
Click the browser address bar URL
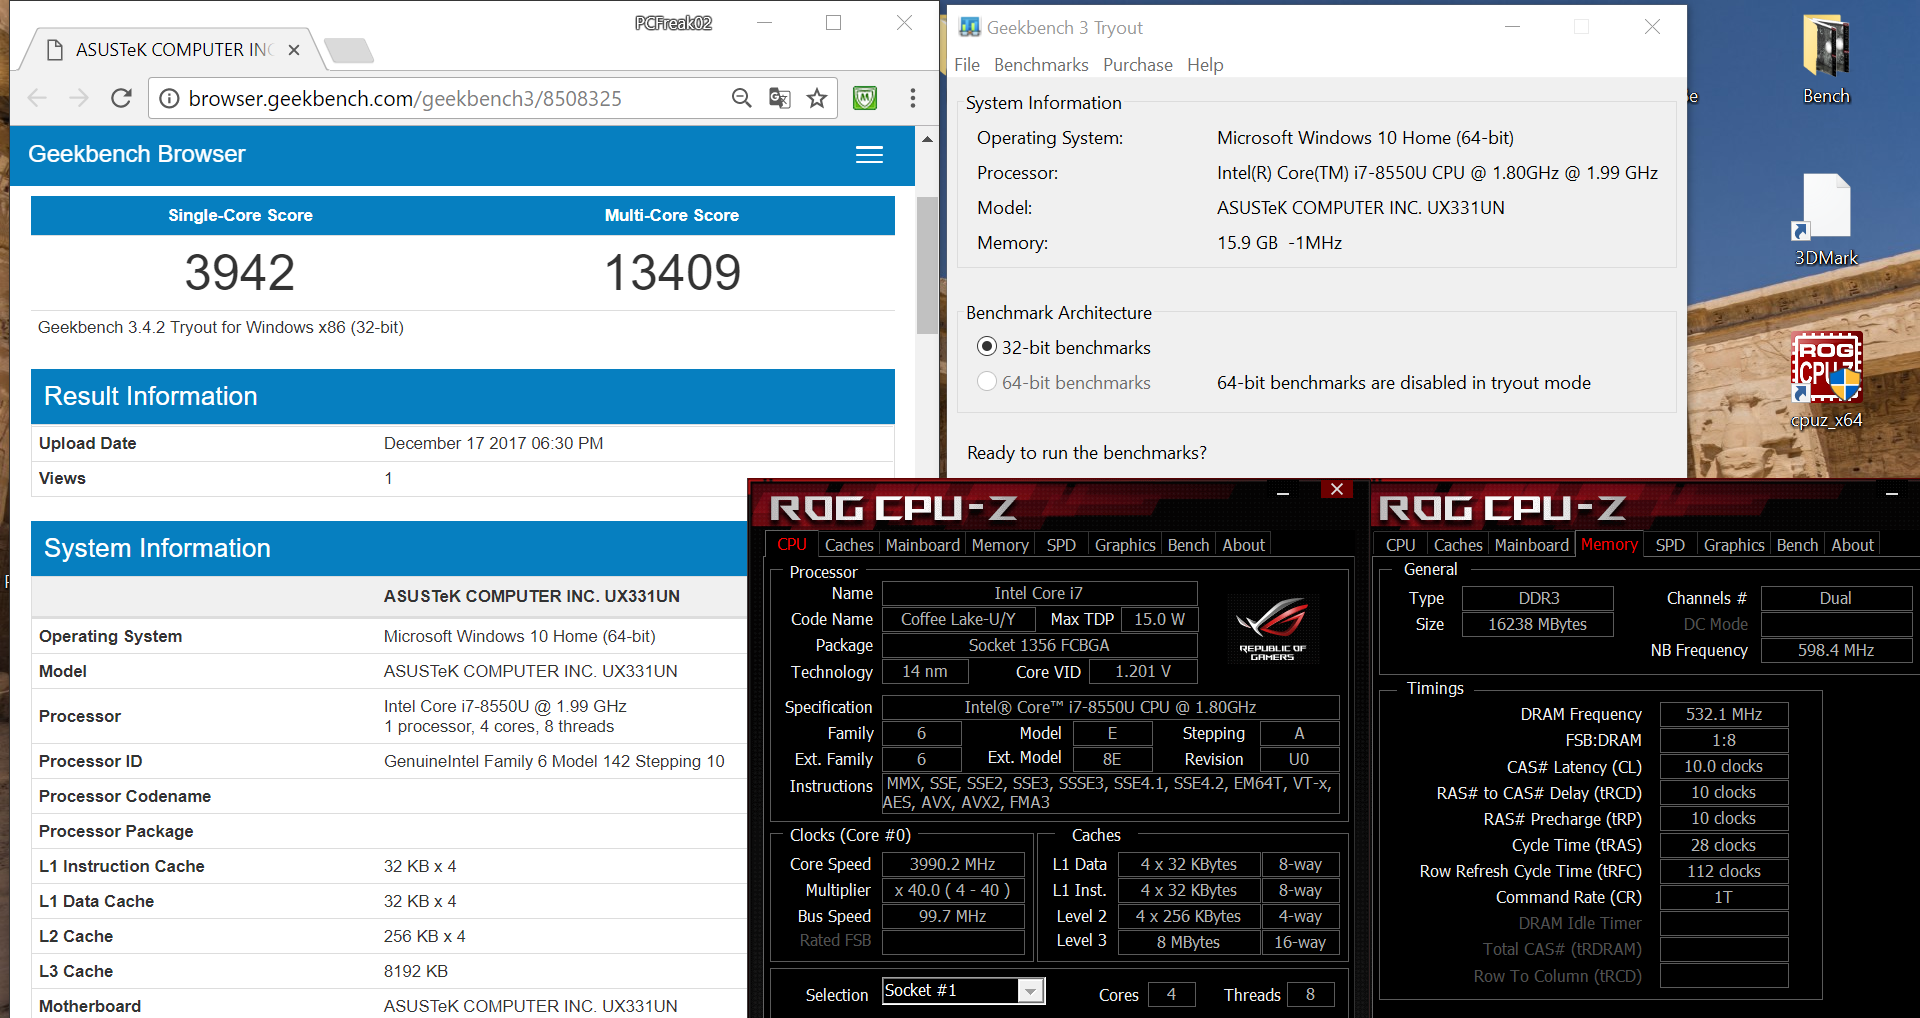(x=405, y=98)
